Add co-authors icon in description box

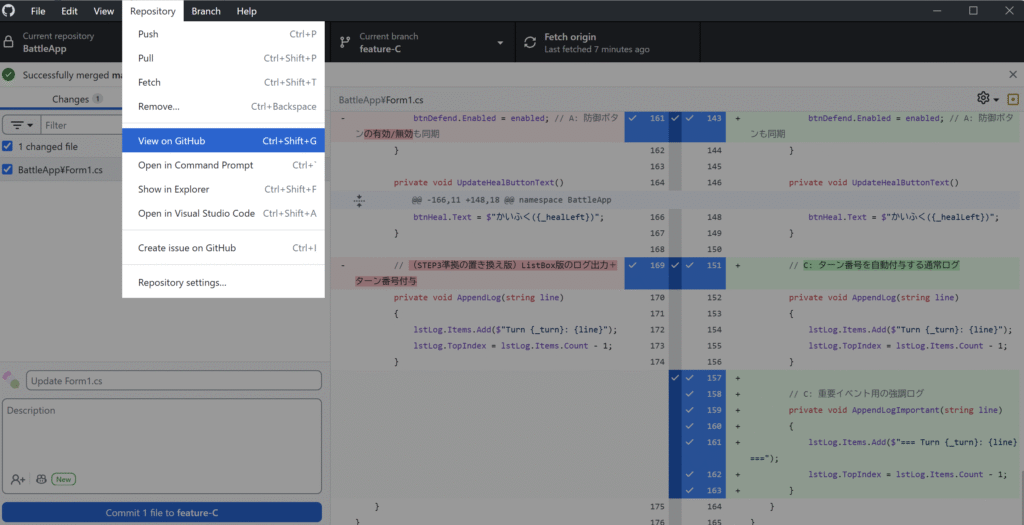coord(18,479)
